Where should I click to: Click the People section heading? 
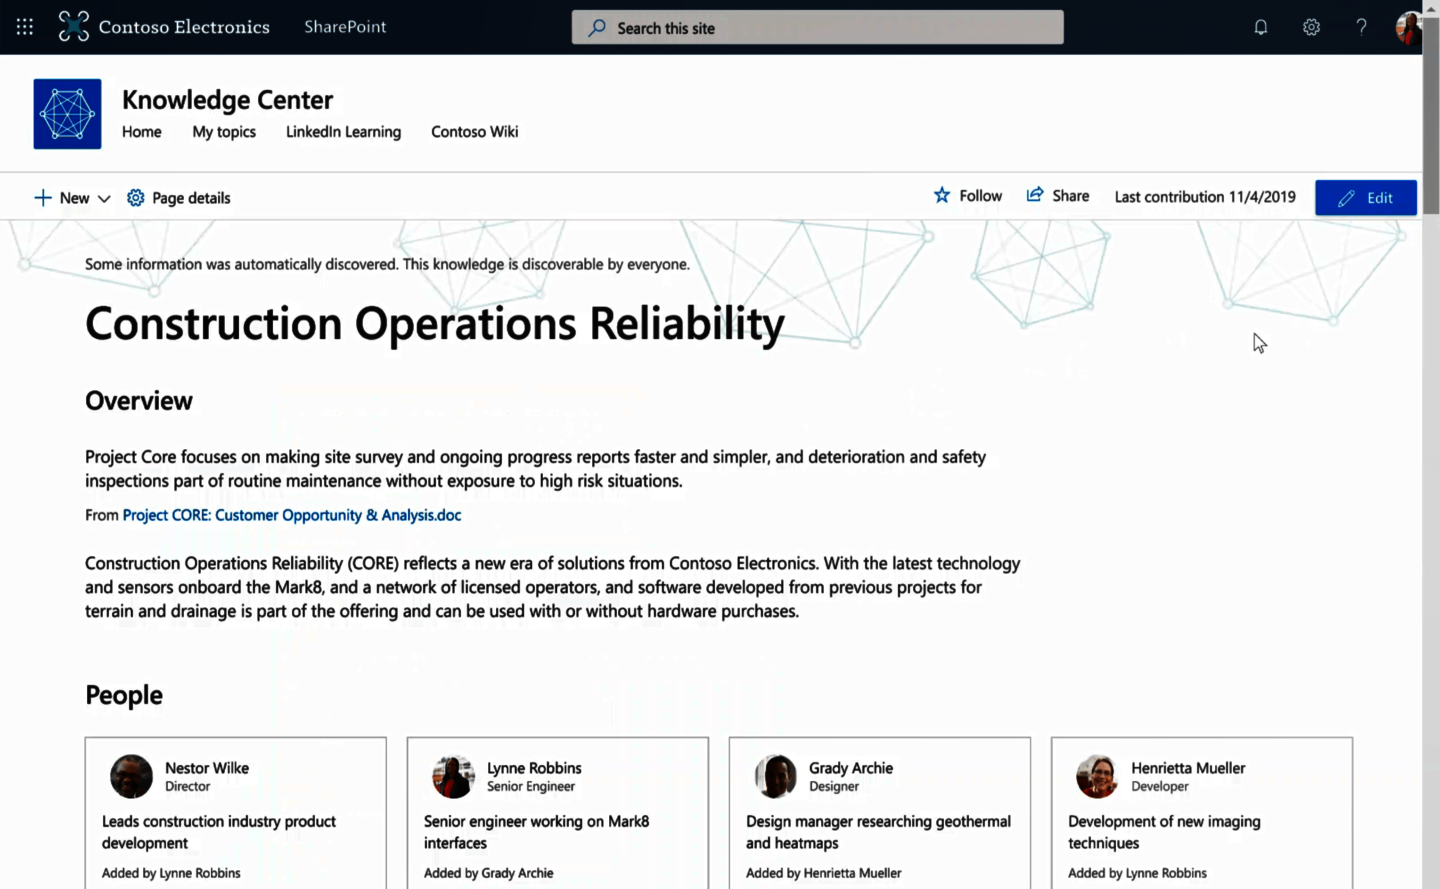(x=124, y=695)
